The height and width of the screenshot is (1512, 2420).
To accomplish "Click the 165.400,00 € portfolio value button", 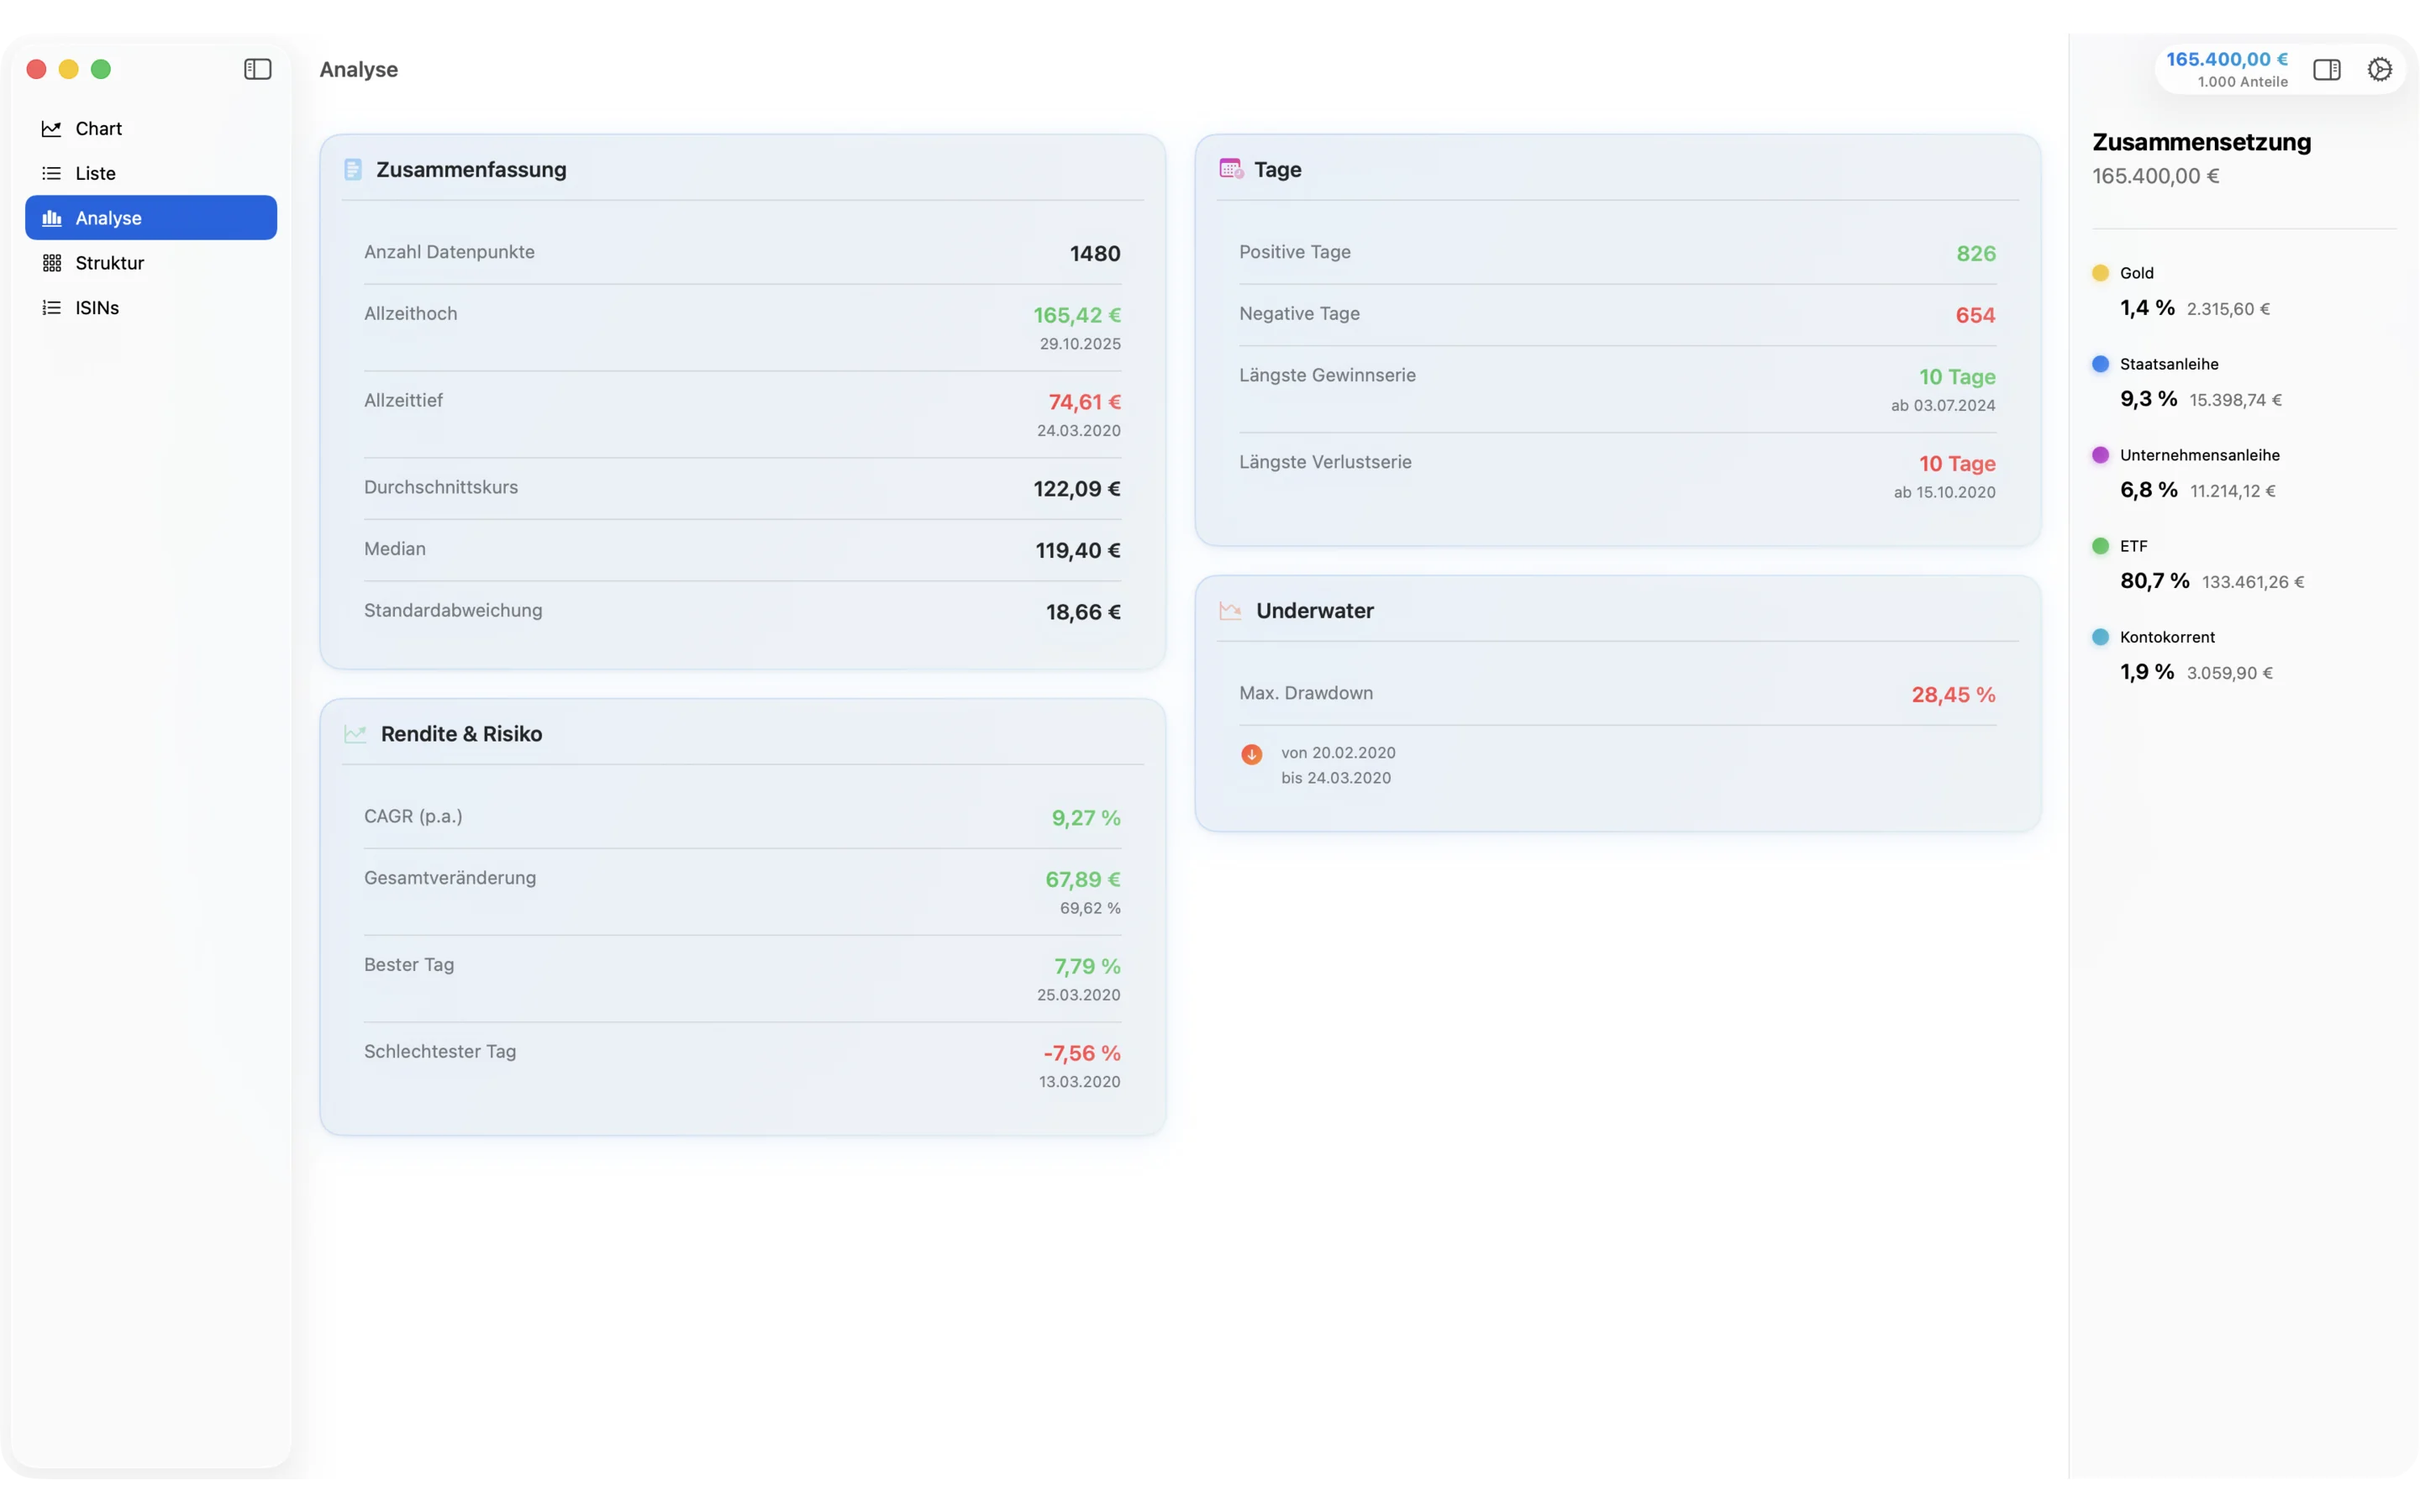I will click(x=2225, y=58).
